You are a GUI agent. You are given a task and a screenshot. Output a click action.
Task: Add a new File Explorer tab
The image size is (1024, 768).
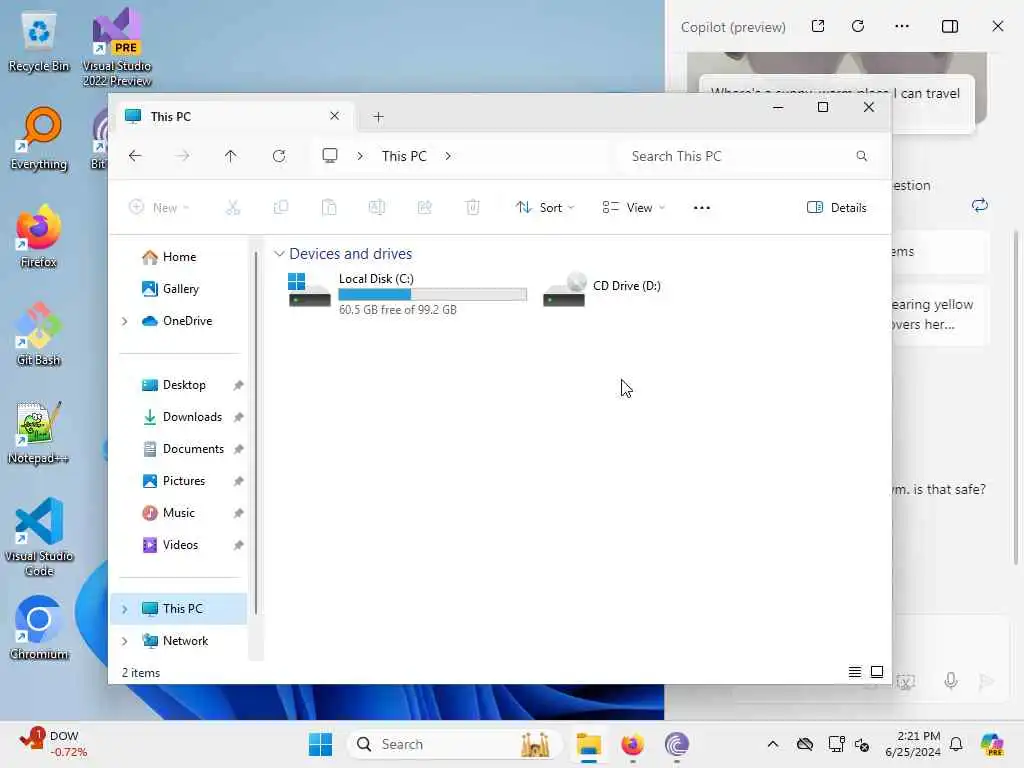pos(378,117)
